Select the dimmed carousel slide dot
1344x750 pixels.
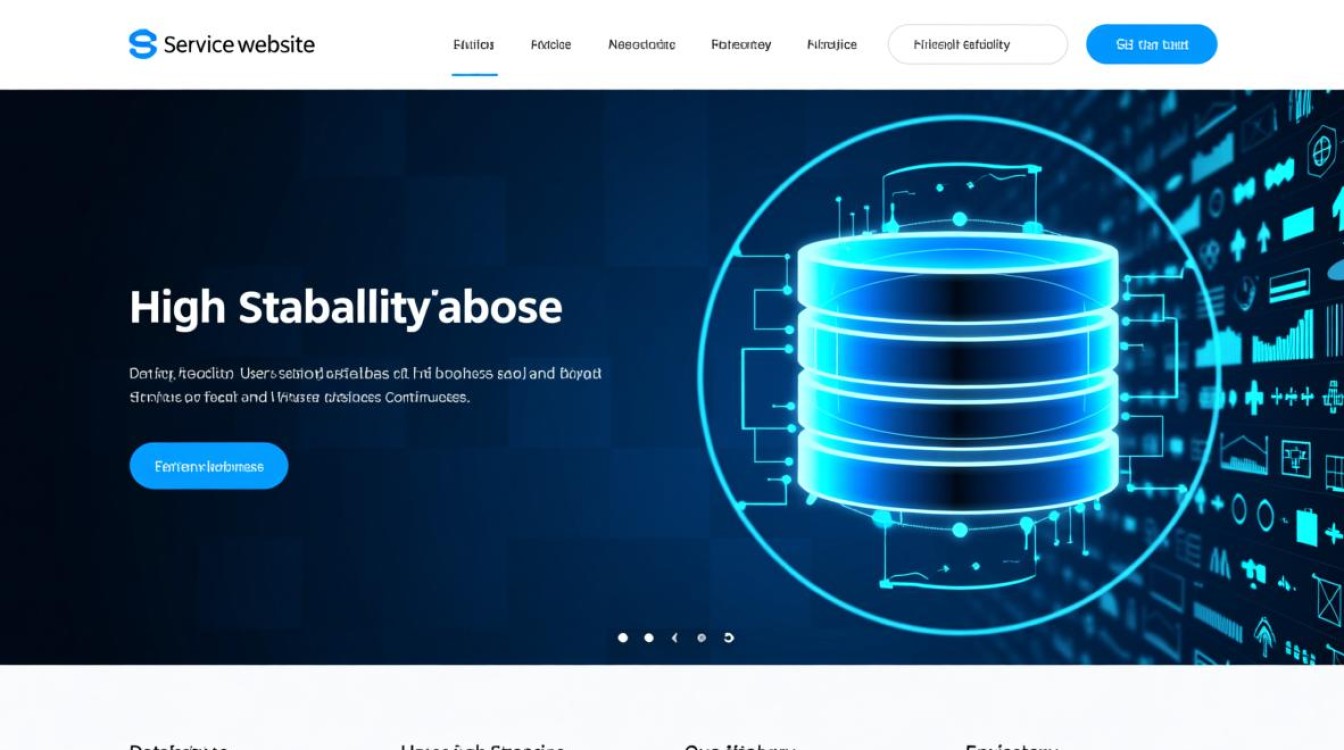tap(702, 637)
